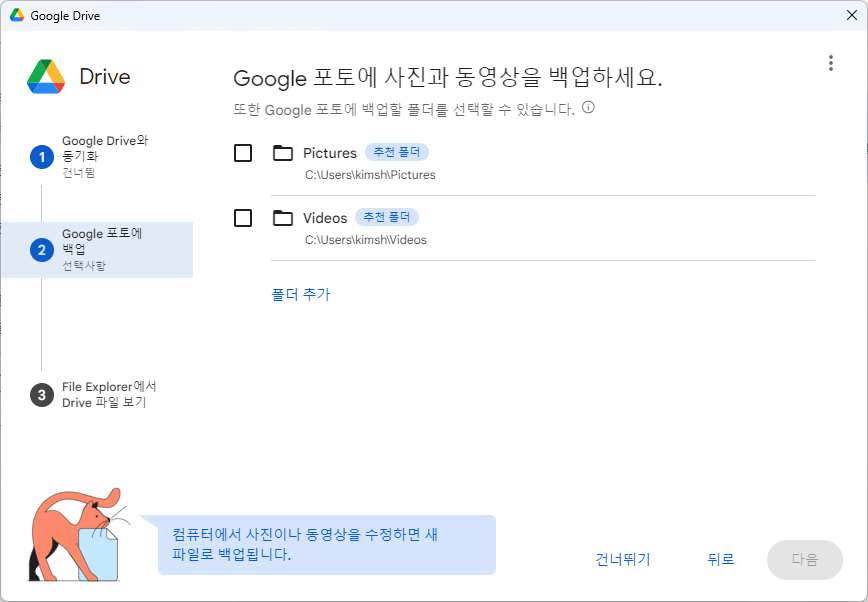Click the info icon beside the subtitle

click(588, 108)
